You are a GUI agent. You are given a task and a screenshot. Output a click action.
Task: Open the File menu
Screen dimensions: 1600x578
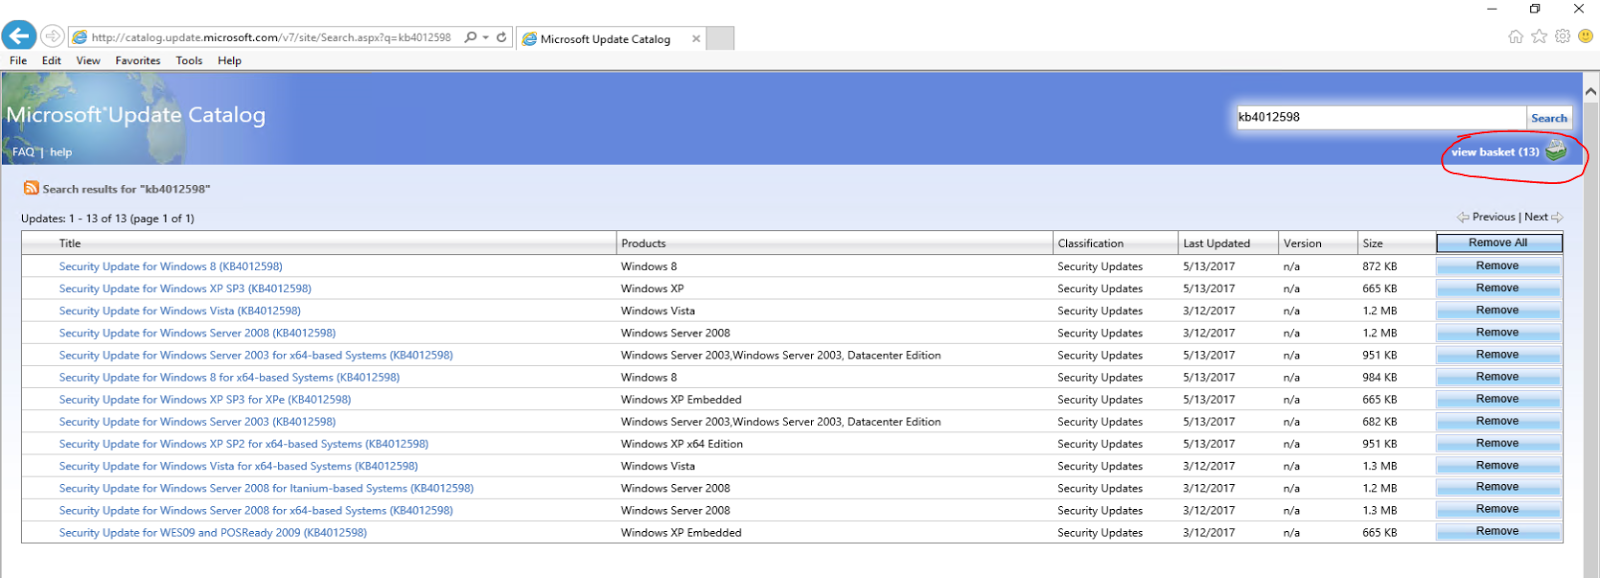pyautogui.click(x=18, y=60)
